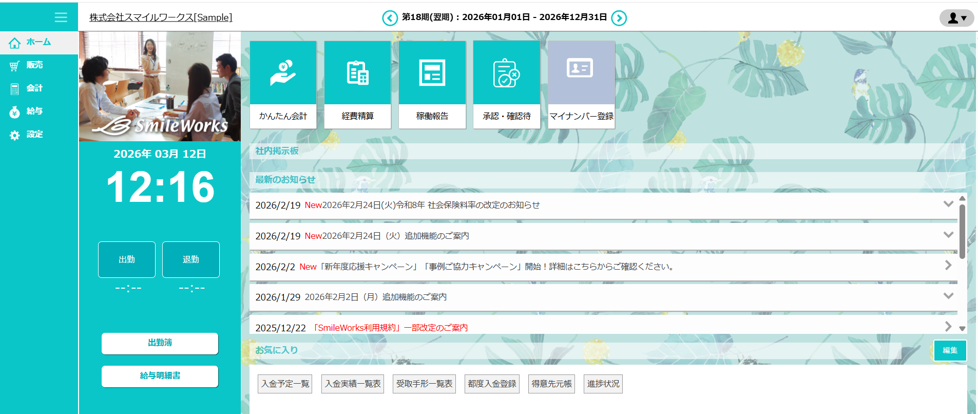
Task: Open the 稼働報告 work report tile
Action: pyautogui.click(x=432, y=74)
